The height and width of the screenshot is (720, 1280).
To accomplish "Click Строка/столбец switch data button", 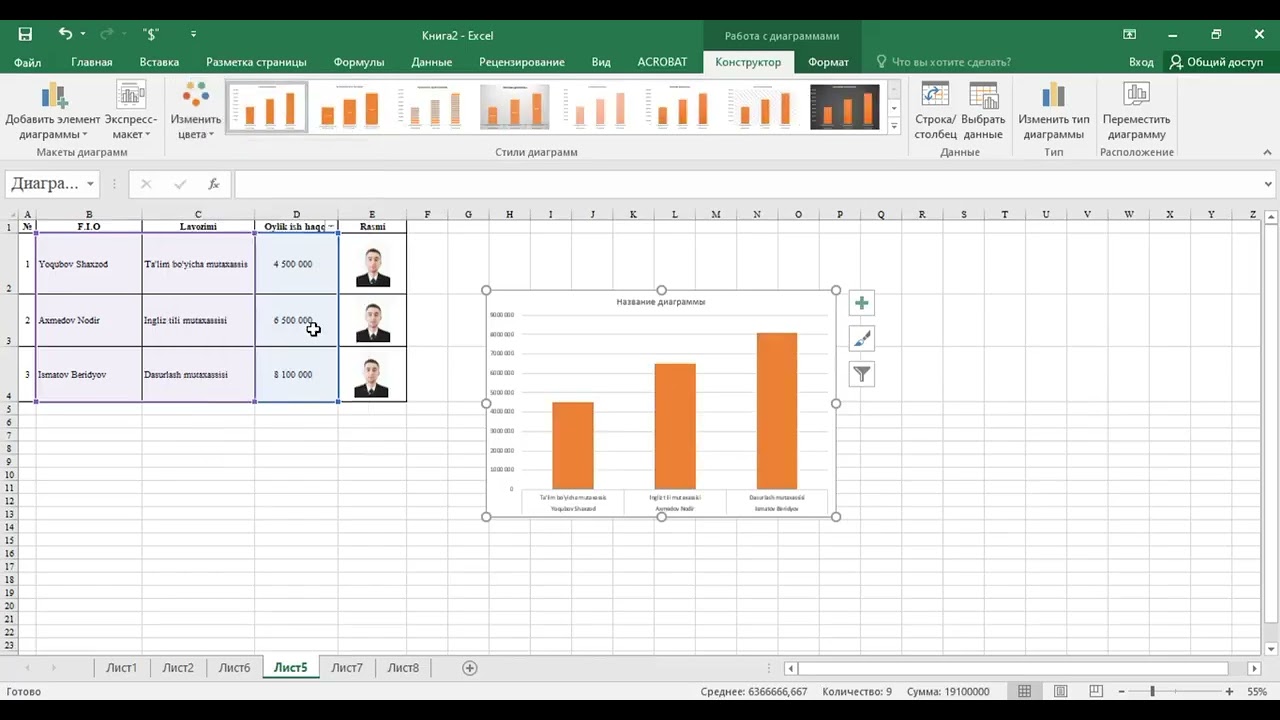I will [935, 111].
